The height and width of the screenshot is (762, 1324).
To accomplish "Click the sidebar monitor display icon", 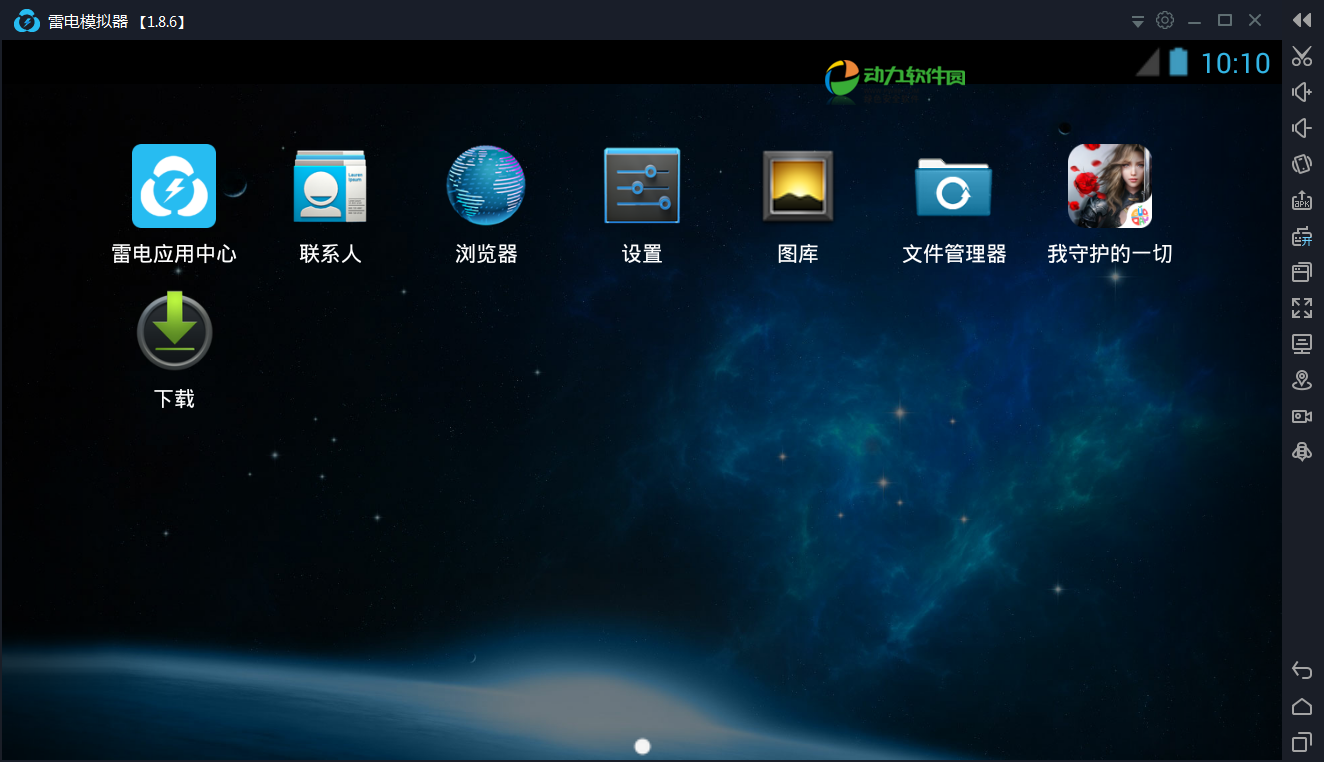I will point(1301,344).
